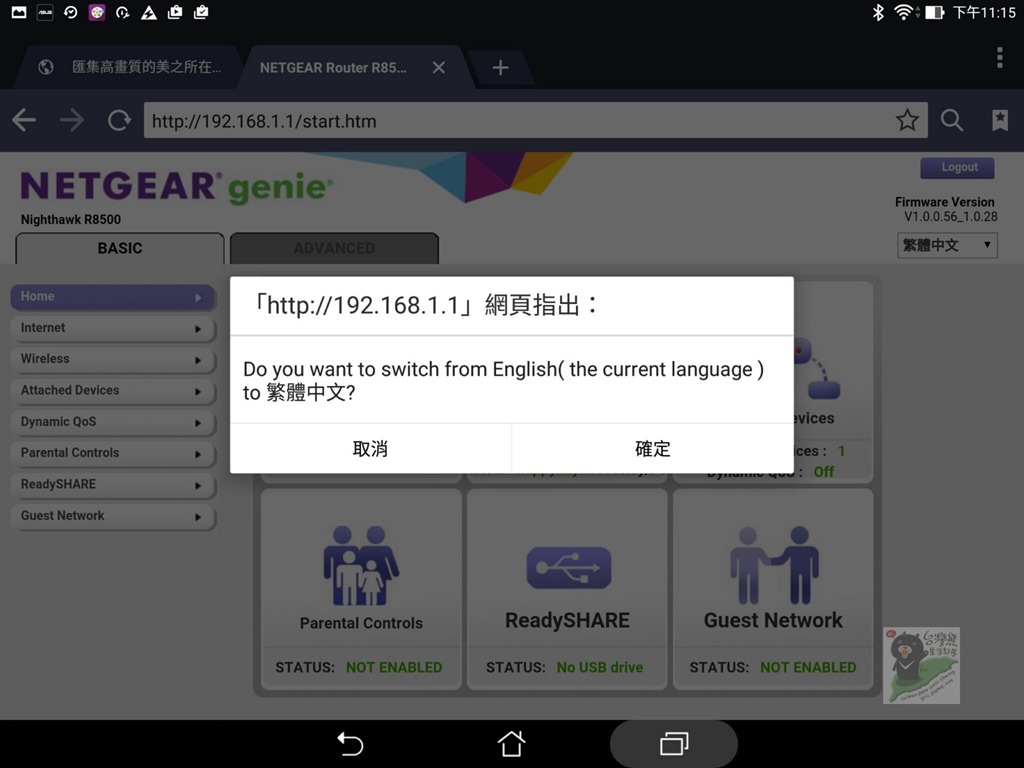Tap the Wi-Fi status icon

pos(906,12)
